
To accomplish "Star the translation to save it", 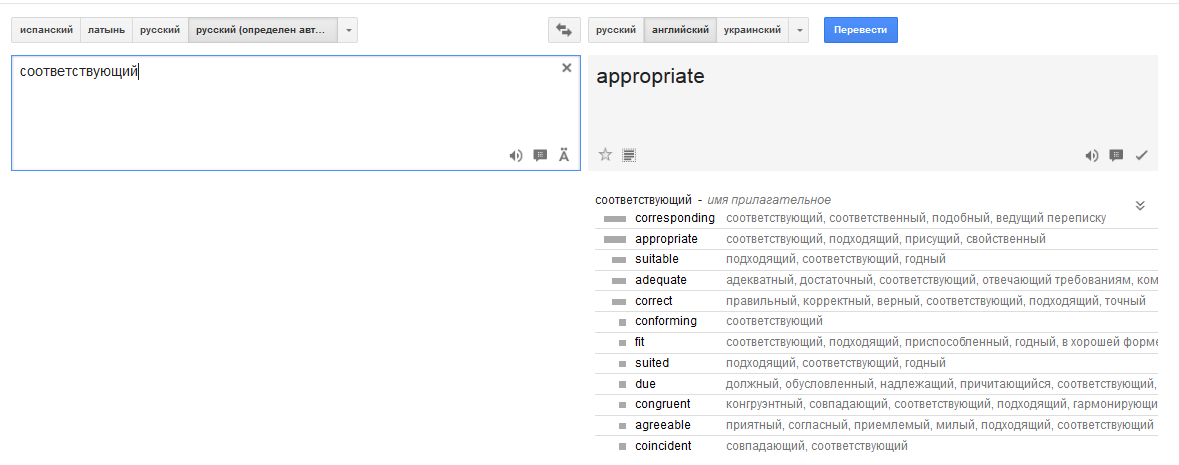I will pyautogui.click(x=605, y=155).
